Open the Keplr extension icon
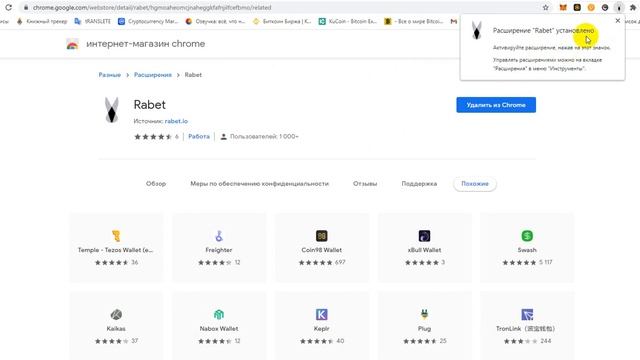 tap(322, 314)
